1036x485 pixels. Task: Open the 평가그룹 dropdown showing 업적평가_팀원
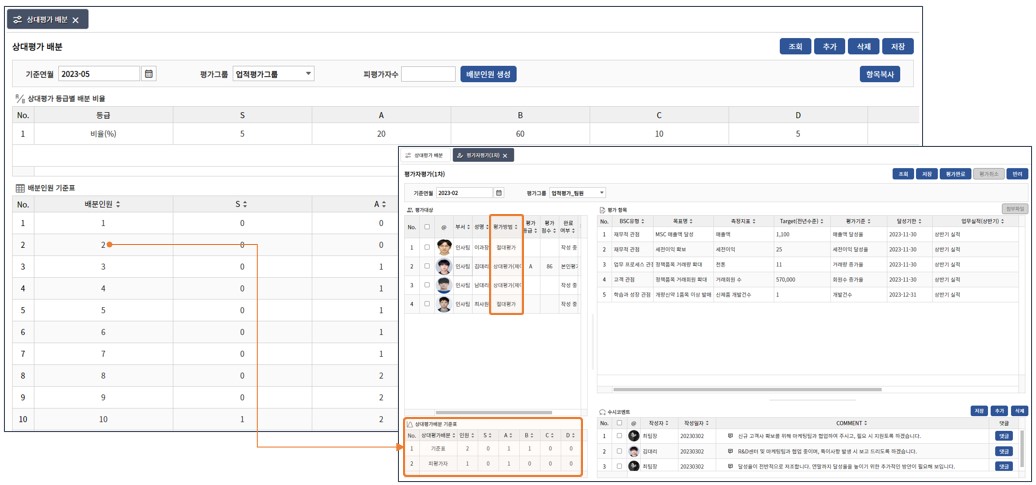pyautogui.click(x=577, y=192)
